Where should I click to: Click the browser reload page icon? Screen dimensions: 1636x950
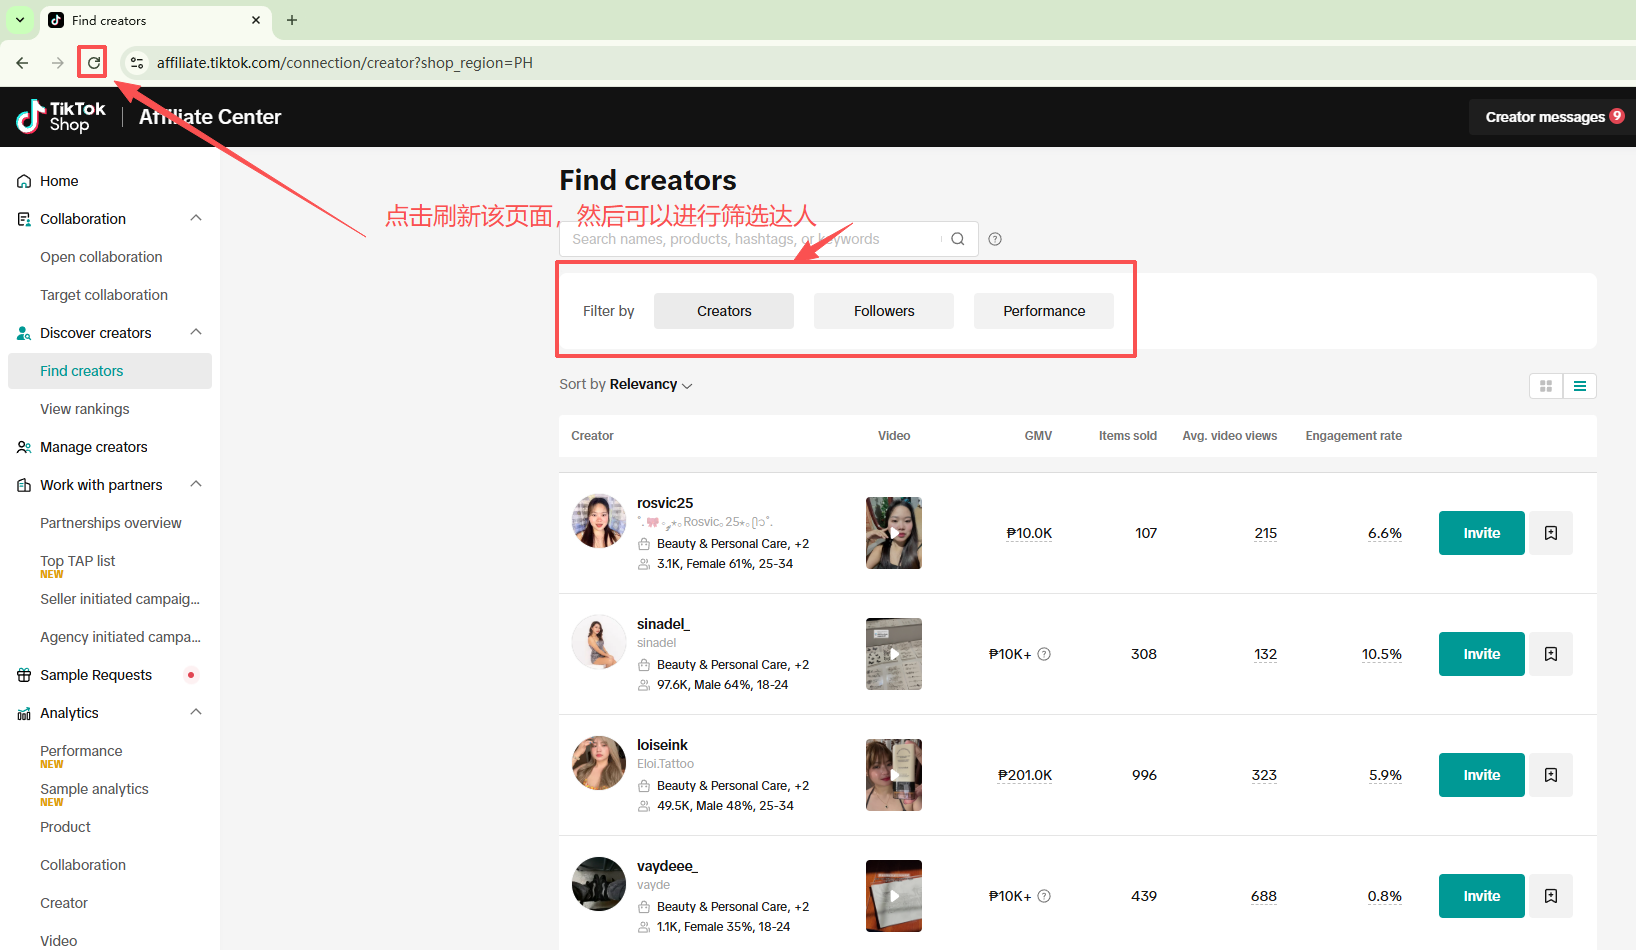pyautogui.click(x=93, y=63)
